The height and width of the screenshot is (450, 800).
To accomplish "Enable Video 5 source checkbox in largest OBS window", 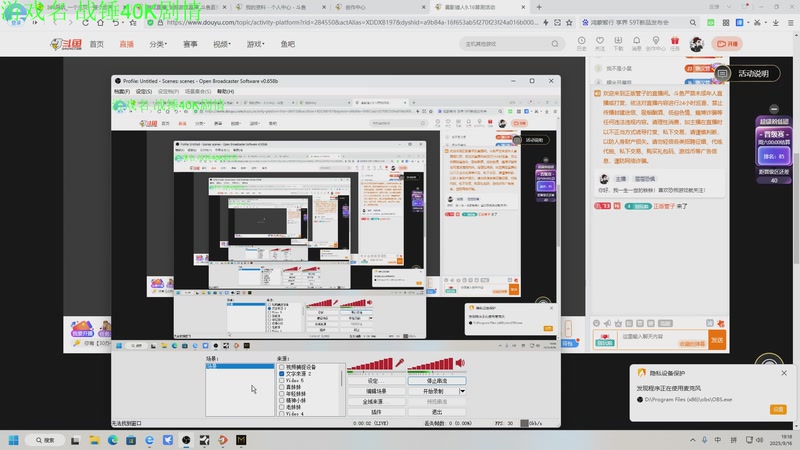I will point(282,381).
